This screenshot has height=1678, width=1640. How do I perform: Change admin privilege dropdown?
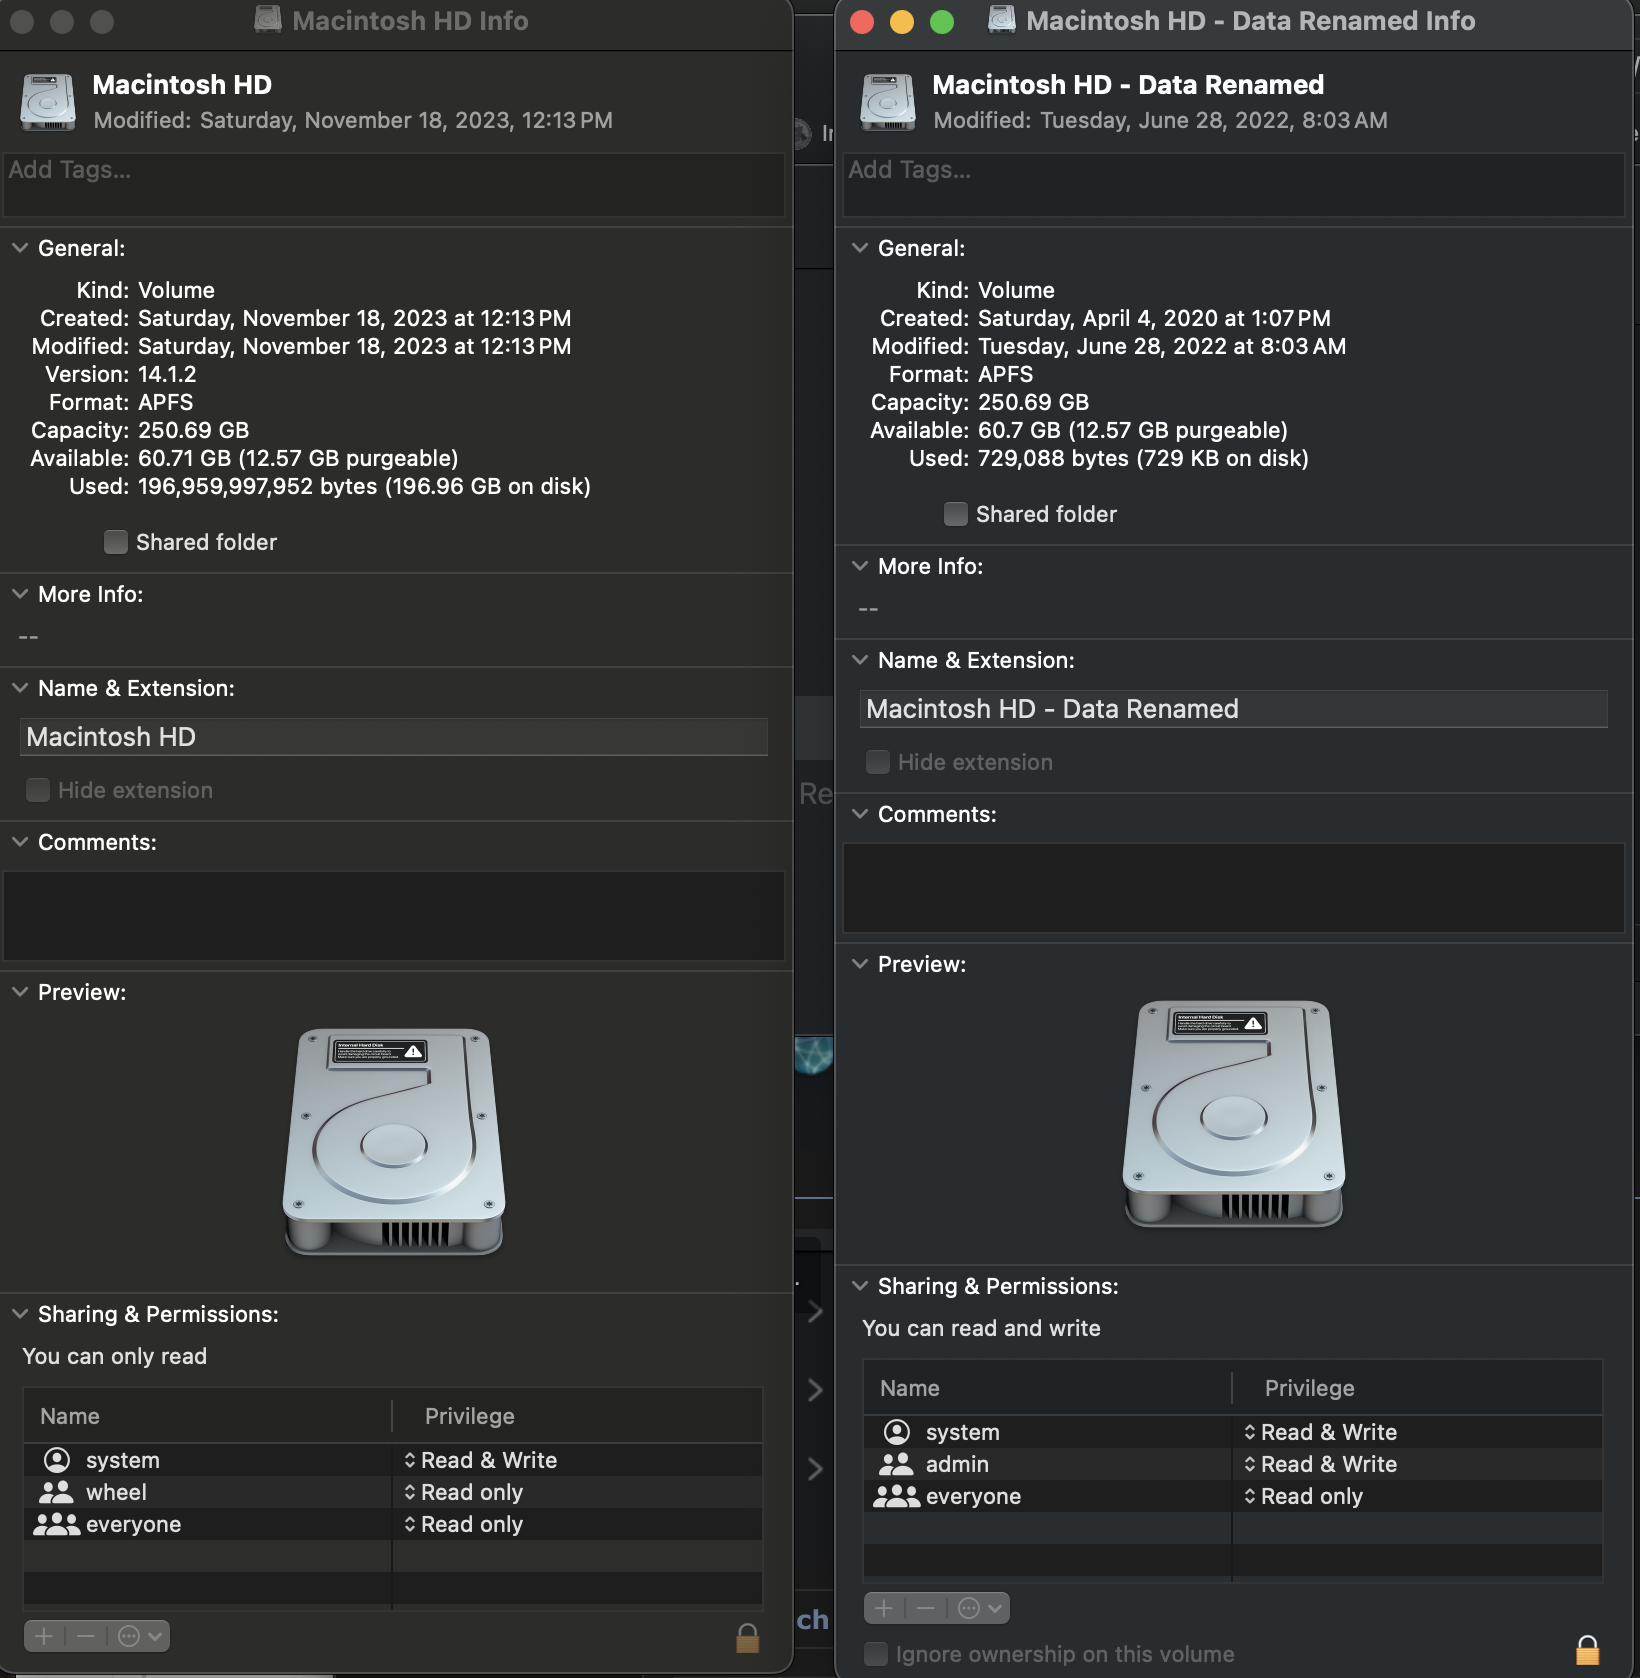coord(1320,1464)
